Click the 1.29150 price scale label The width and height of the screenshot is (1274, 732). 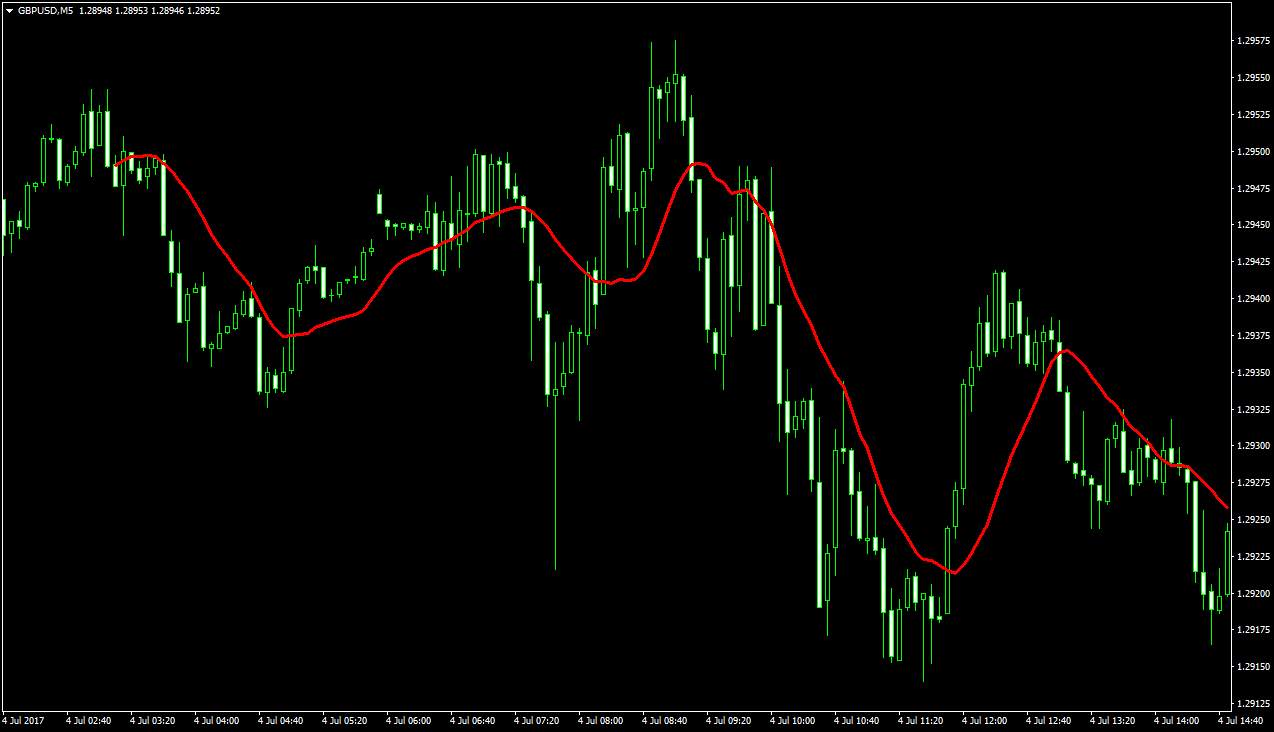coord(1253,667)
